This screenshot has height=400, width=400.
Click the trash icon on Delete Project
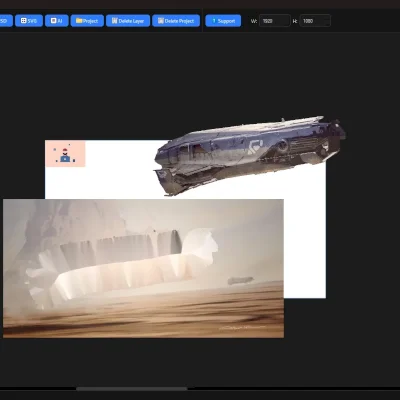(x=161, y=21)
